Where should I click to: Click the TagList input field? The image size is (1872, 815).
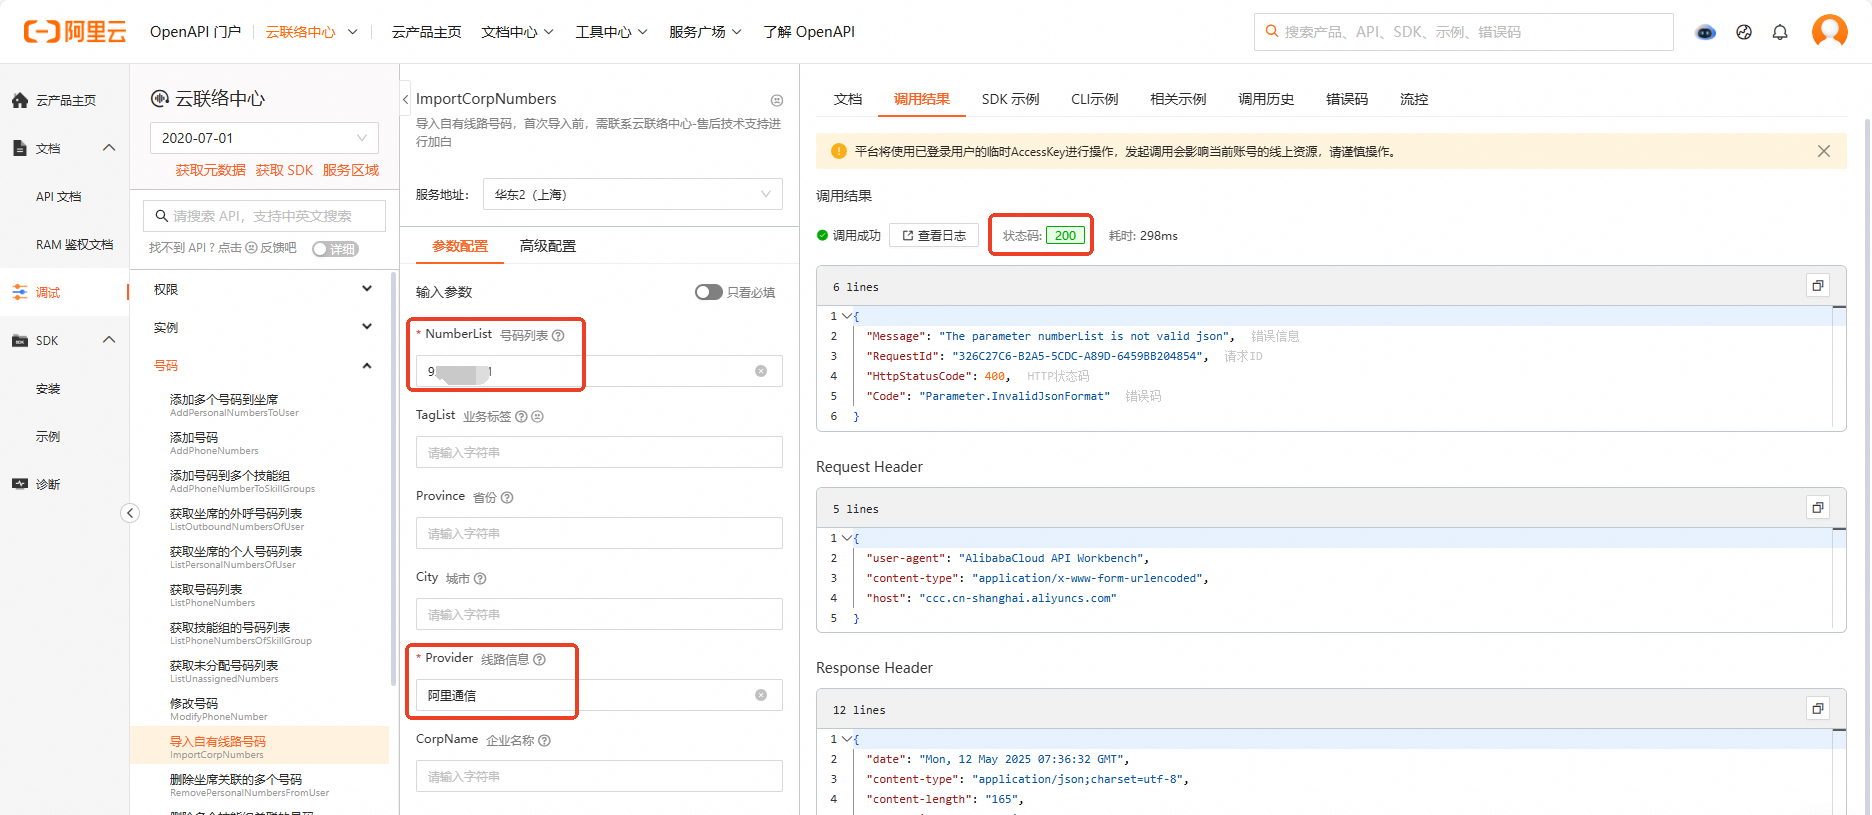point(599,452)
